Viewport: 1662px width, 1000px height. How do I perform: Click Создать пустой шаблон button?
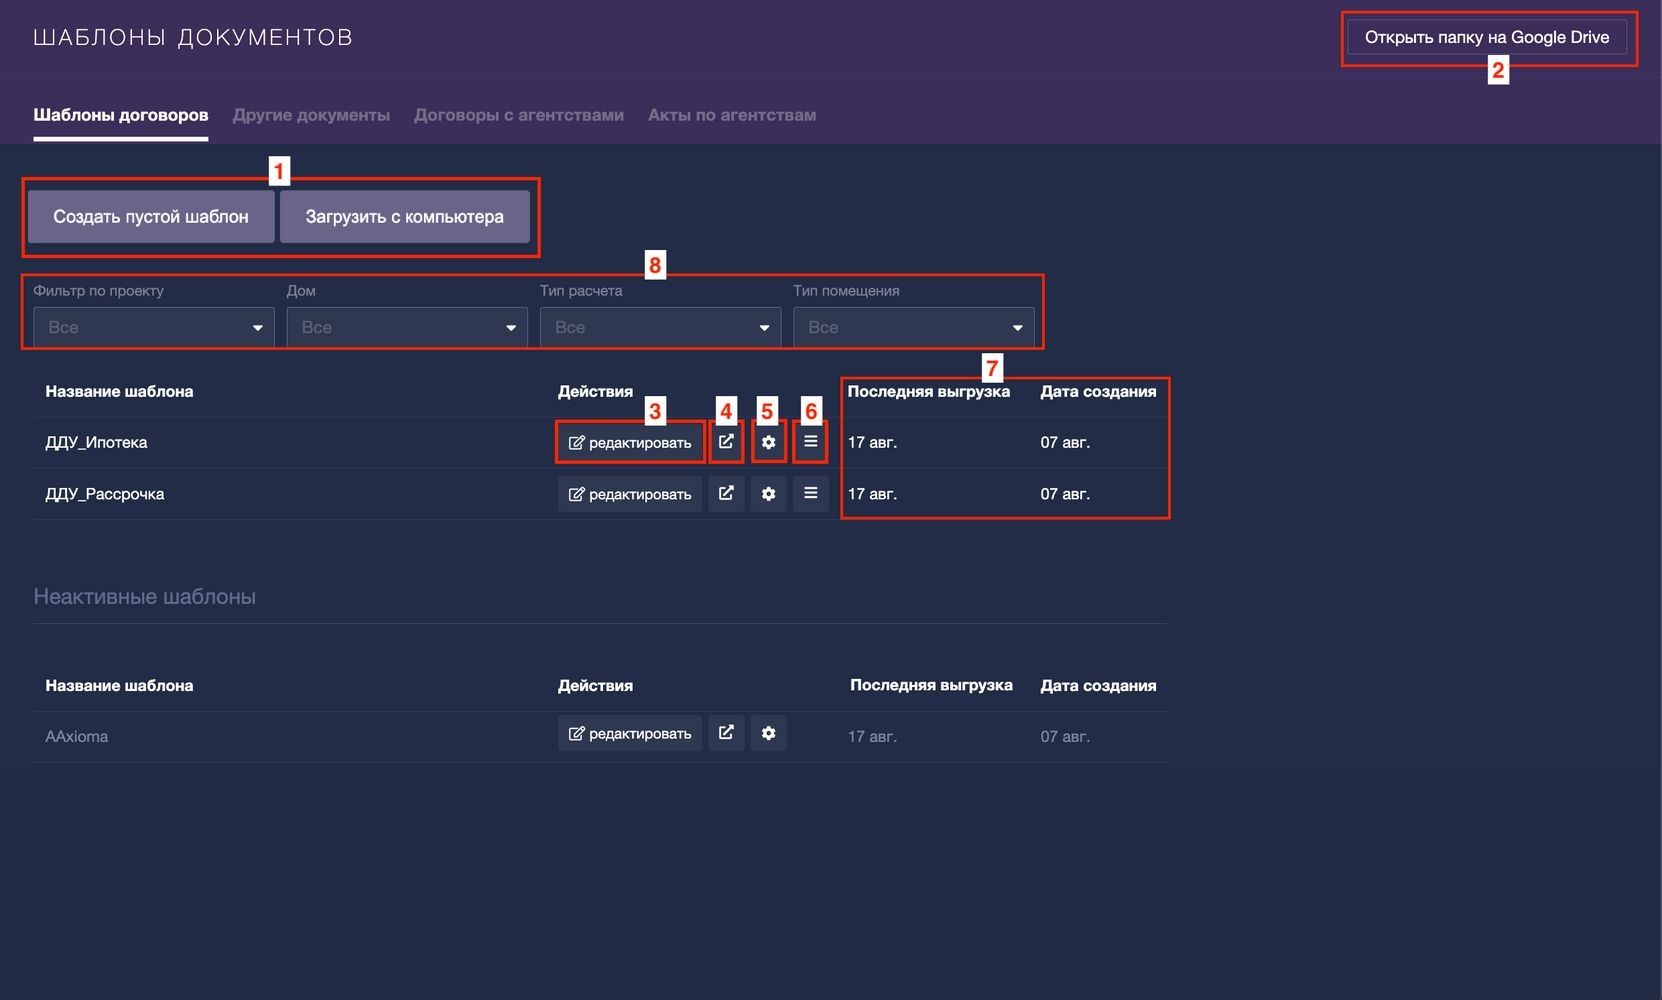(151, 216)
